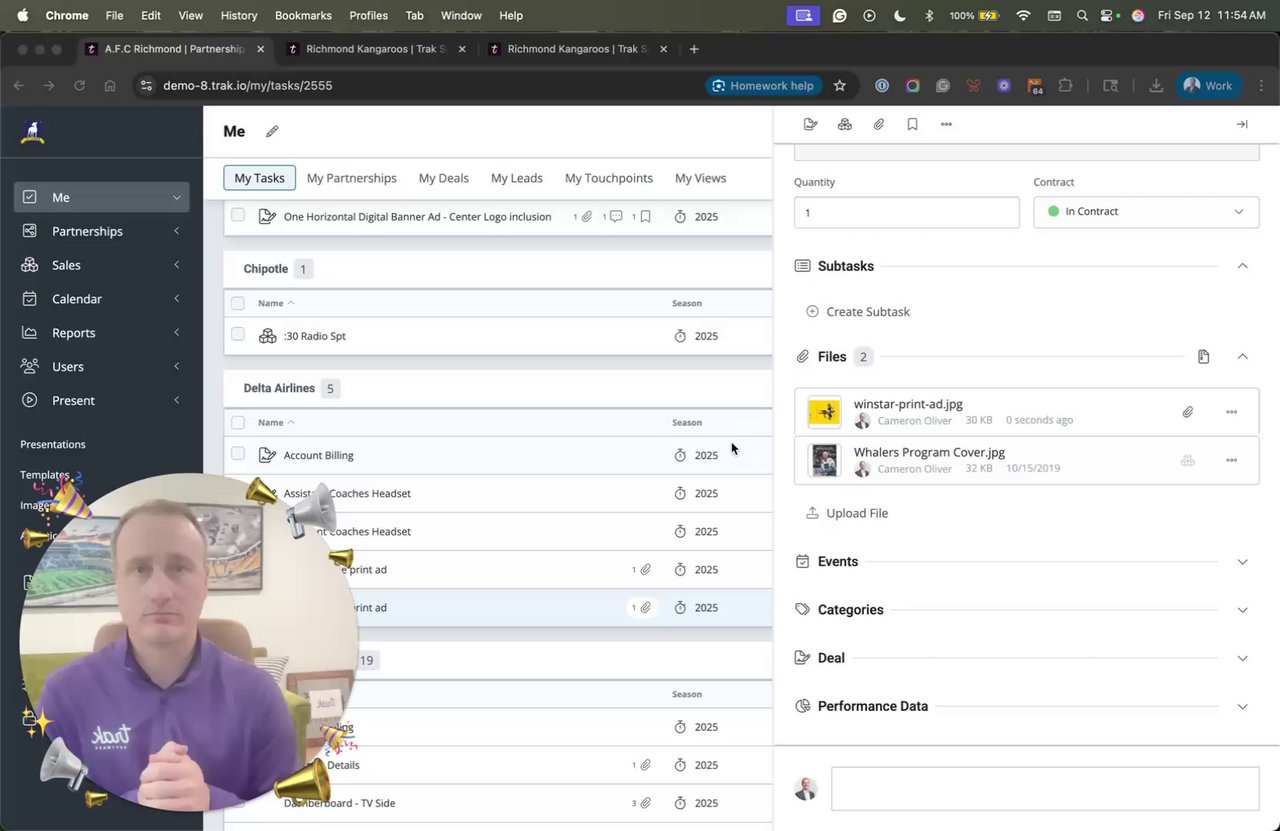The image size is (1280, 831).
Task: Click the bookmark icon on Horizontal Digital Banner row
Action: point(645,216)
